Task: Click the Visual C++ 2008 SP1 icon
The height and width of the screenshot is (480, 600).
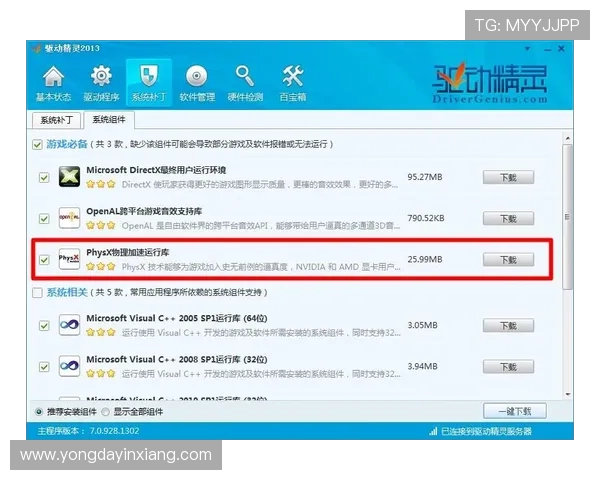Action: [x=69, y=366]
